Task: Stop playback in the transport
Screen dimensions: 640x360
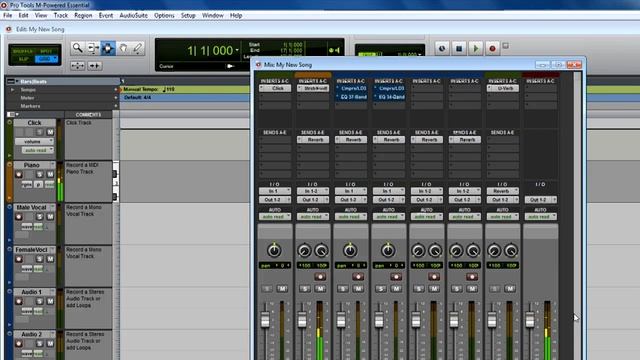Action: [x=459, y=48]
